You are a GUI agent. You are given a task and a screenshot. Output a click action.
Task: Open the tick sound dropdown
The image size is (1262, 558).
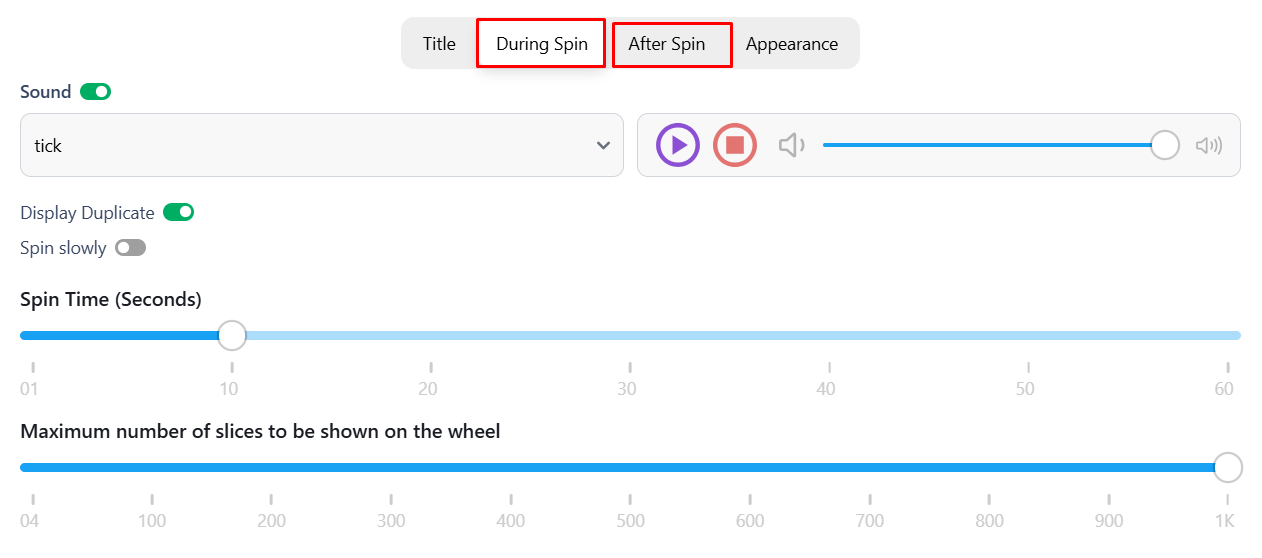pyautogui.click(x=322, y=145)
